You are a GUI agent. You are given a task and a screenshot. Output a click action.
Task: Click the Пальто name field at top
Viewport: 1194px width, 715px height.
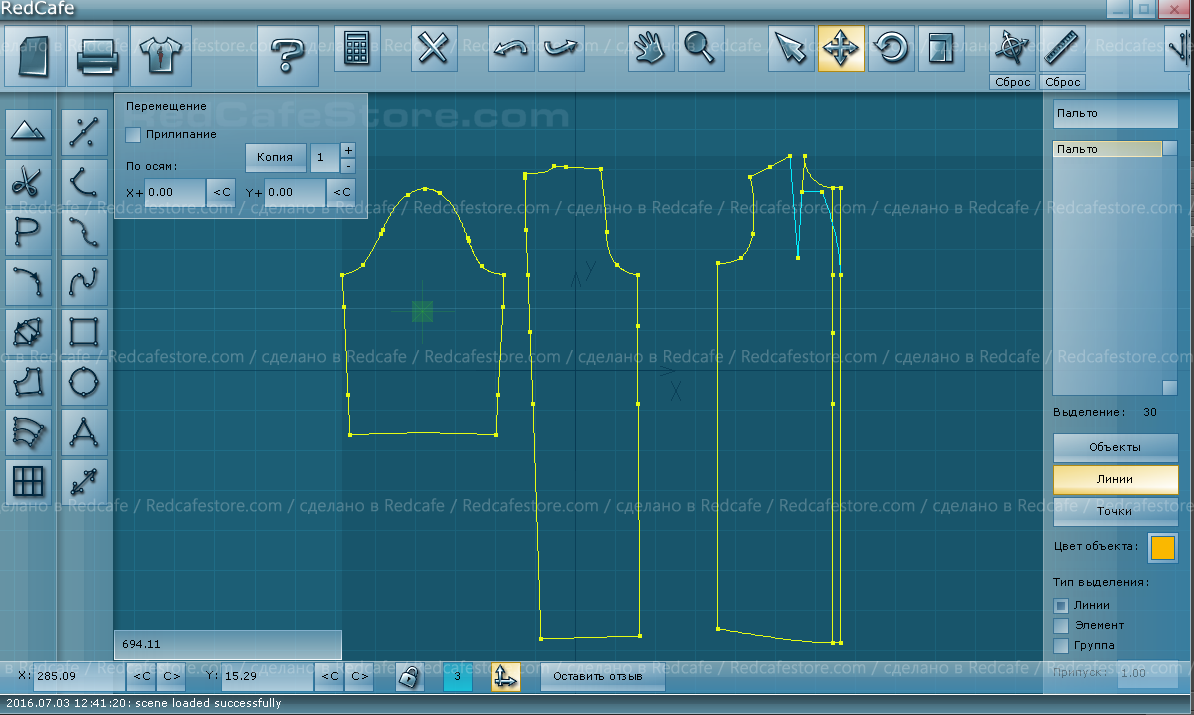(1116, 113)
